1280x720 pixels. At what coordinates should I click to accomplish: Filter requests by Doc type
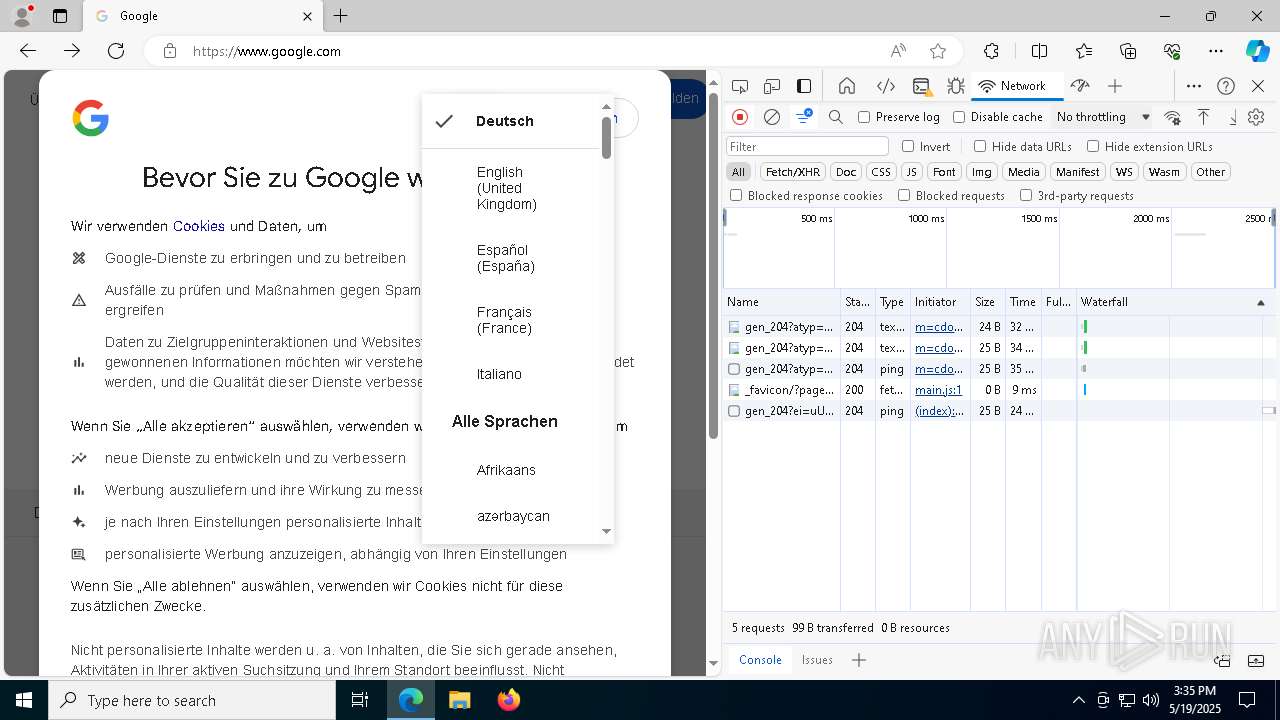[846, 172]
